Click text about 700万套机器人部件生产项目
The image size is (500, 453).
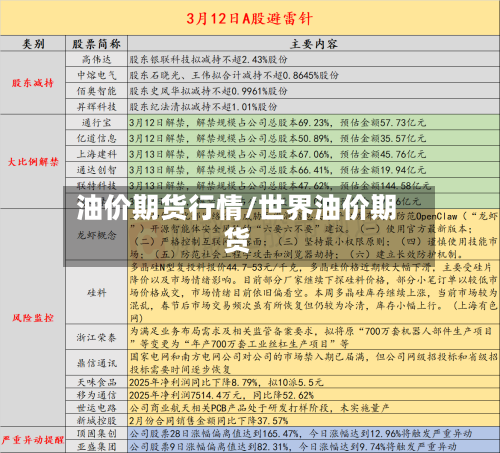click(311, 338)
